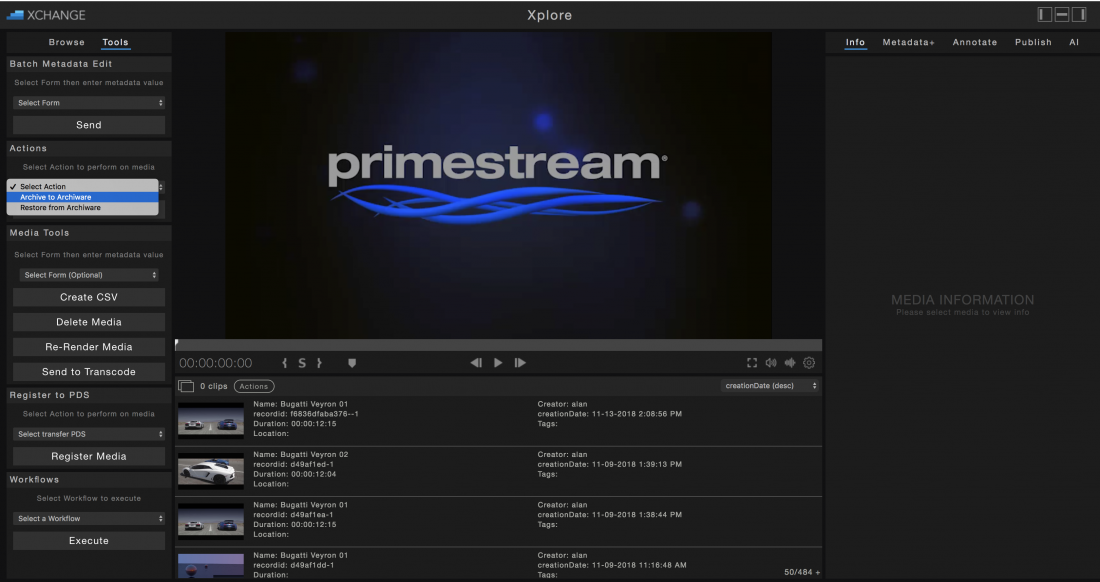Open the Select Form (Optional) dropdown
This screenshot has width=1100, height=582.
(x=89, y=275)
